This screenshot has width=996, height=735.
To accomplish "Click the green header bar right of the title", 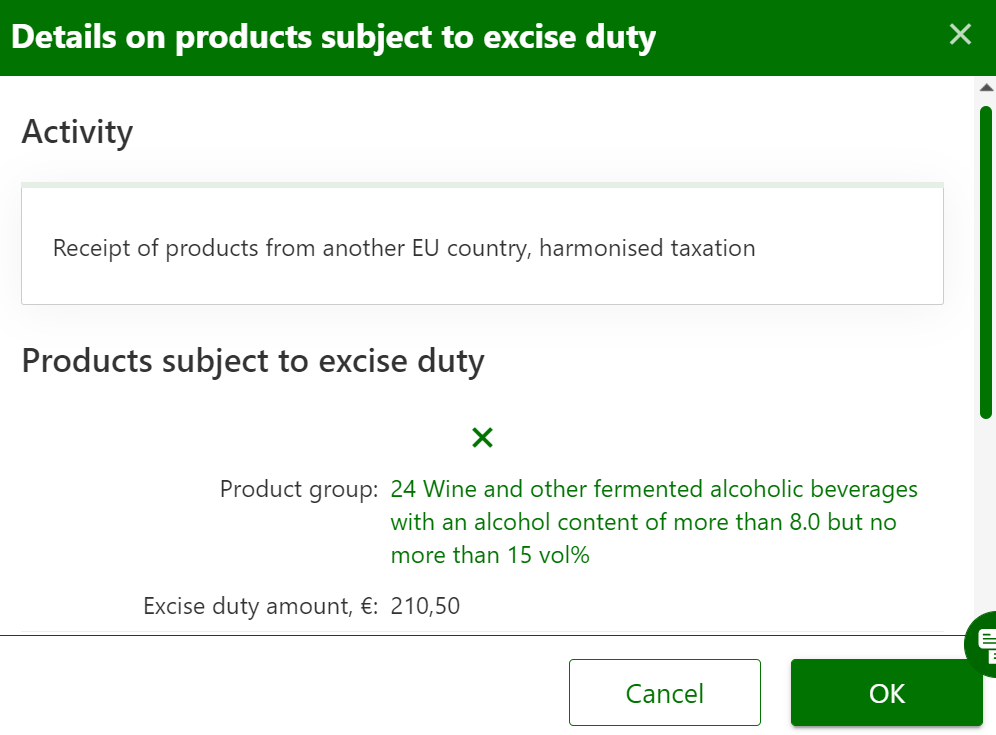I will tap(800, 37).
